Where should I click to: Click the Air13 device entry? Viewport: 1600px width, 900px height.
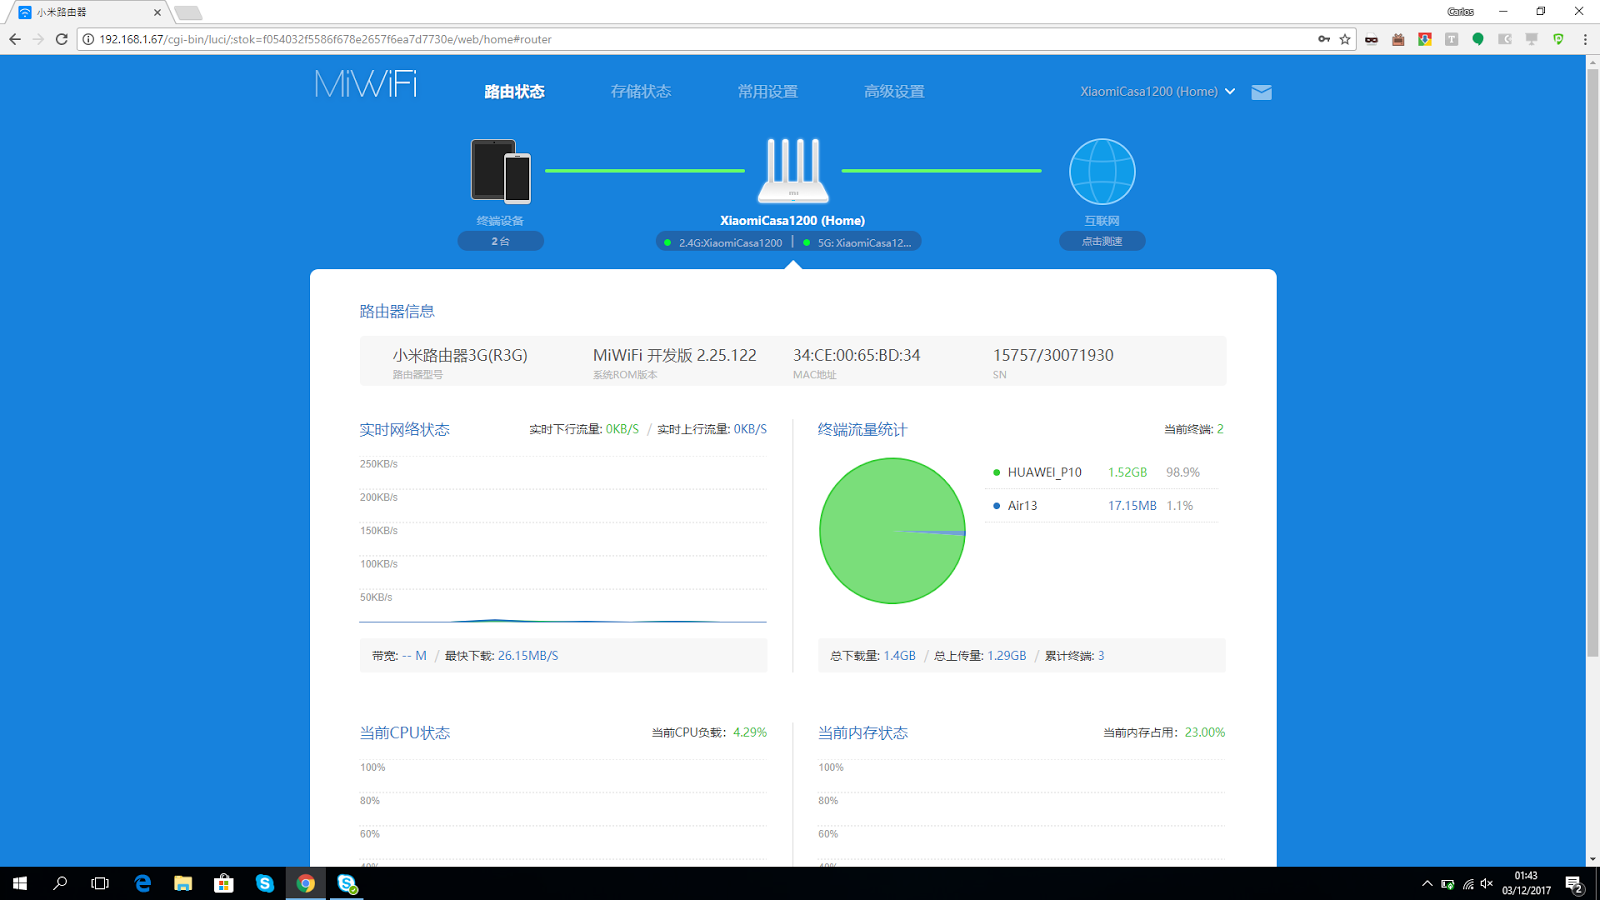[x=1022, y=506]
